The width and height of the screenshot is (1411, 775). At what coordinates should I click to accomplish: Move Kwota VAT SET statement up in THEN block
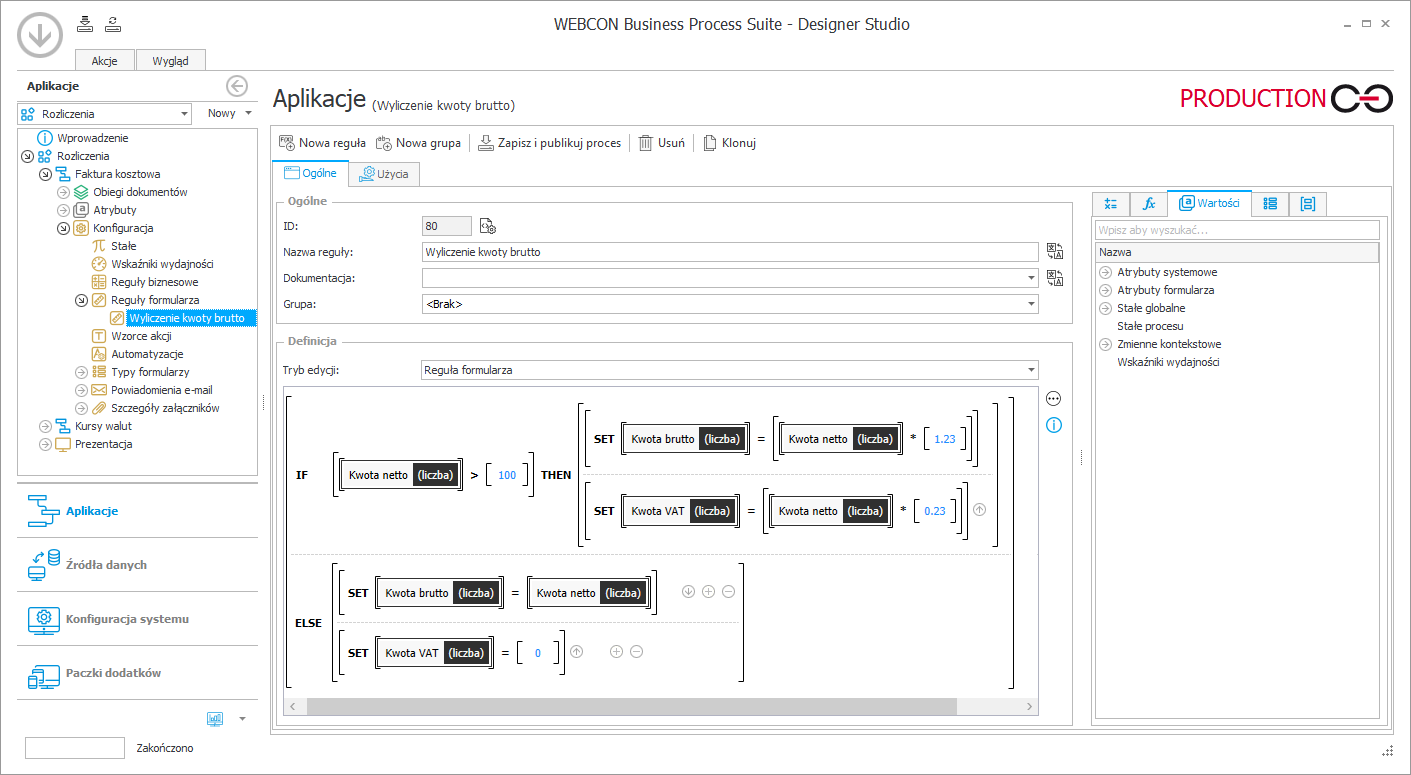coord(979,510)
